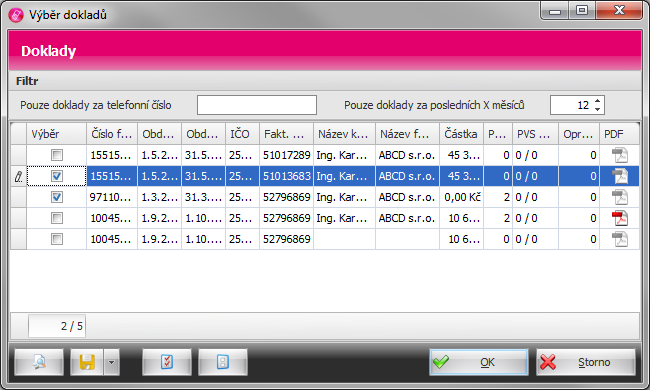Viewport: 650px width, 390px height.
Task: Open PDF icon in the 0,00 Kč row
Action: pyautogui.click(x=620, y=197)
